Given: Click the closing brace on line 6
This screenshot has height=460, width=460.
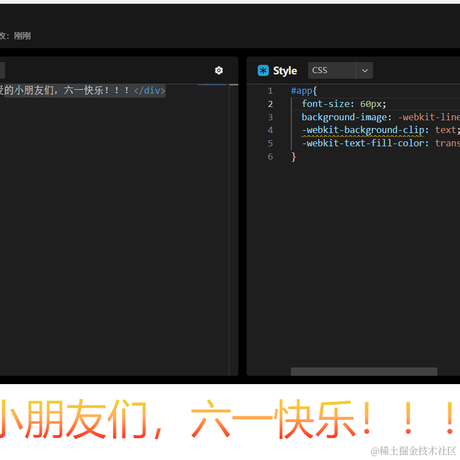Looking at the screenshot, I should [x=293, y=157].
